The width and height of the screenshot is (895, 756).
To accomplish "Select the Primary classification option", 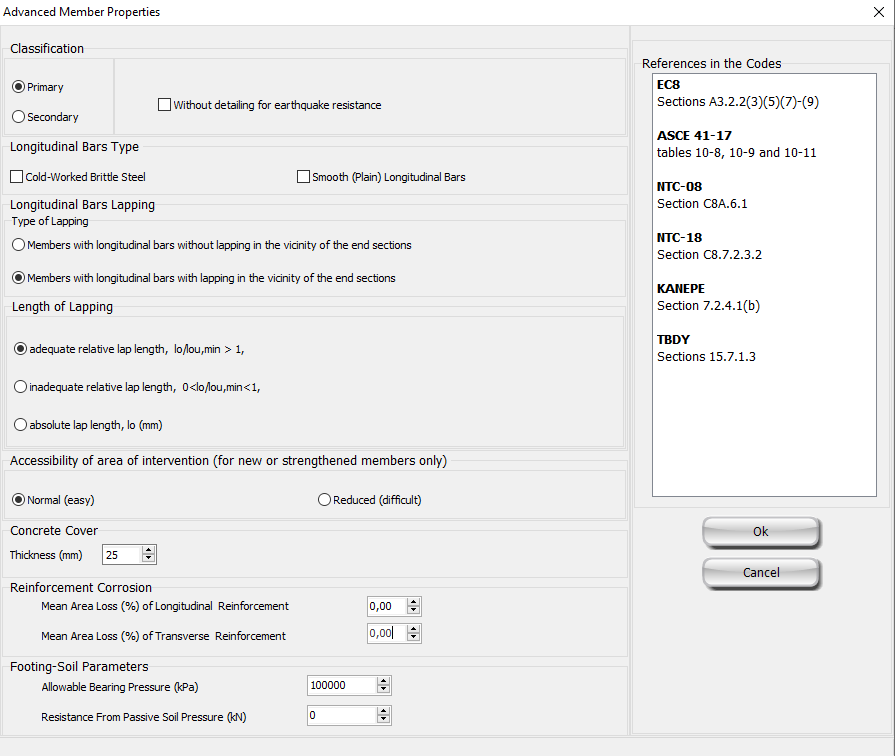I will 18,87.
